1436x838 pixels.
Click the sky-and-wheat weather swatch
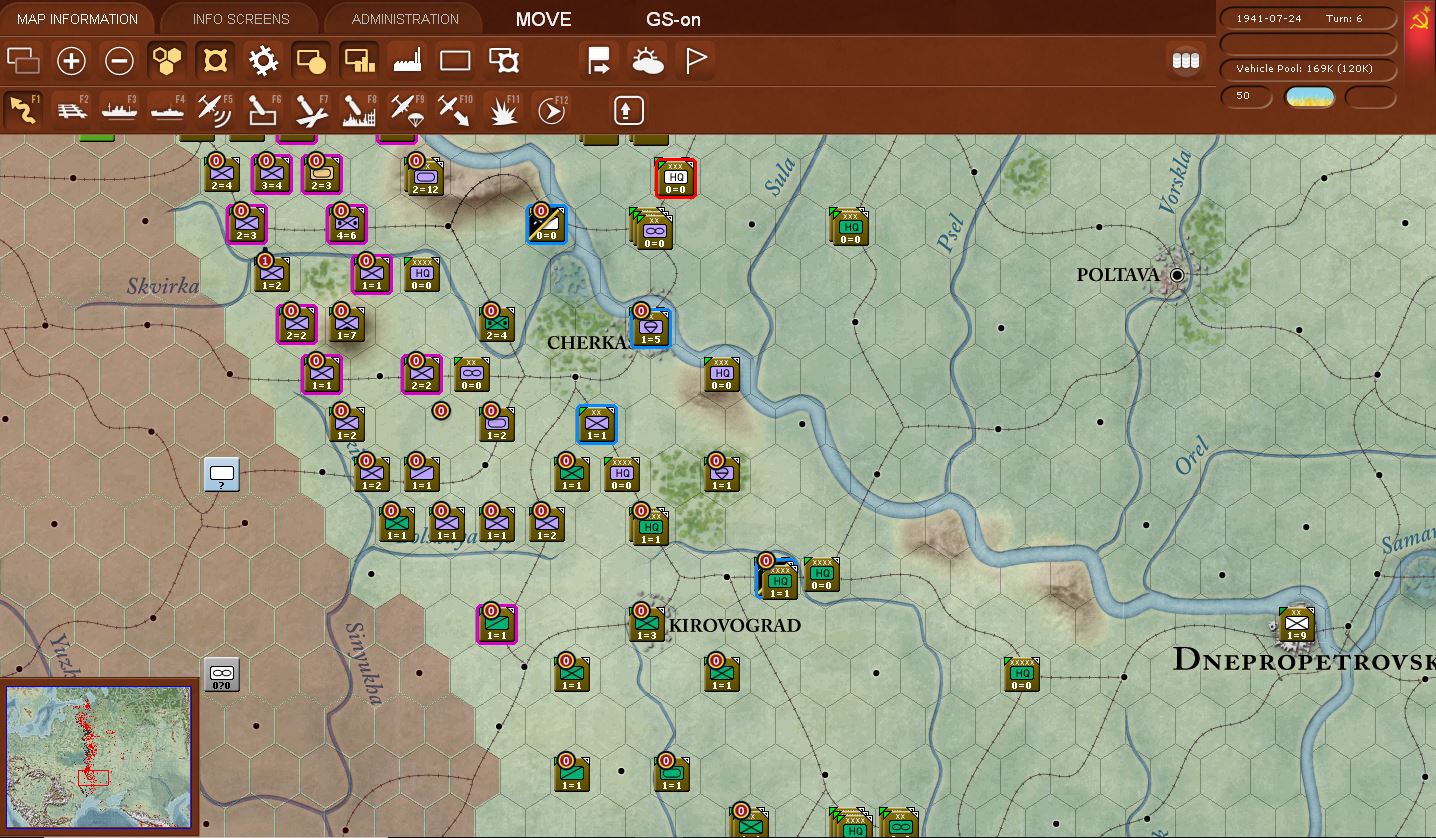1309,96
